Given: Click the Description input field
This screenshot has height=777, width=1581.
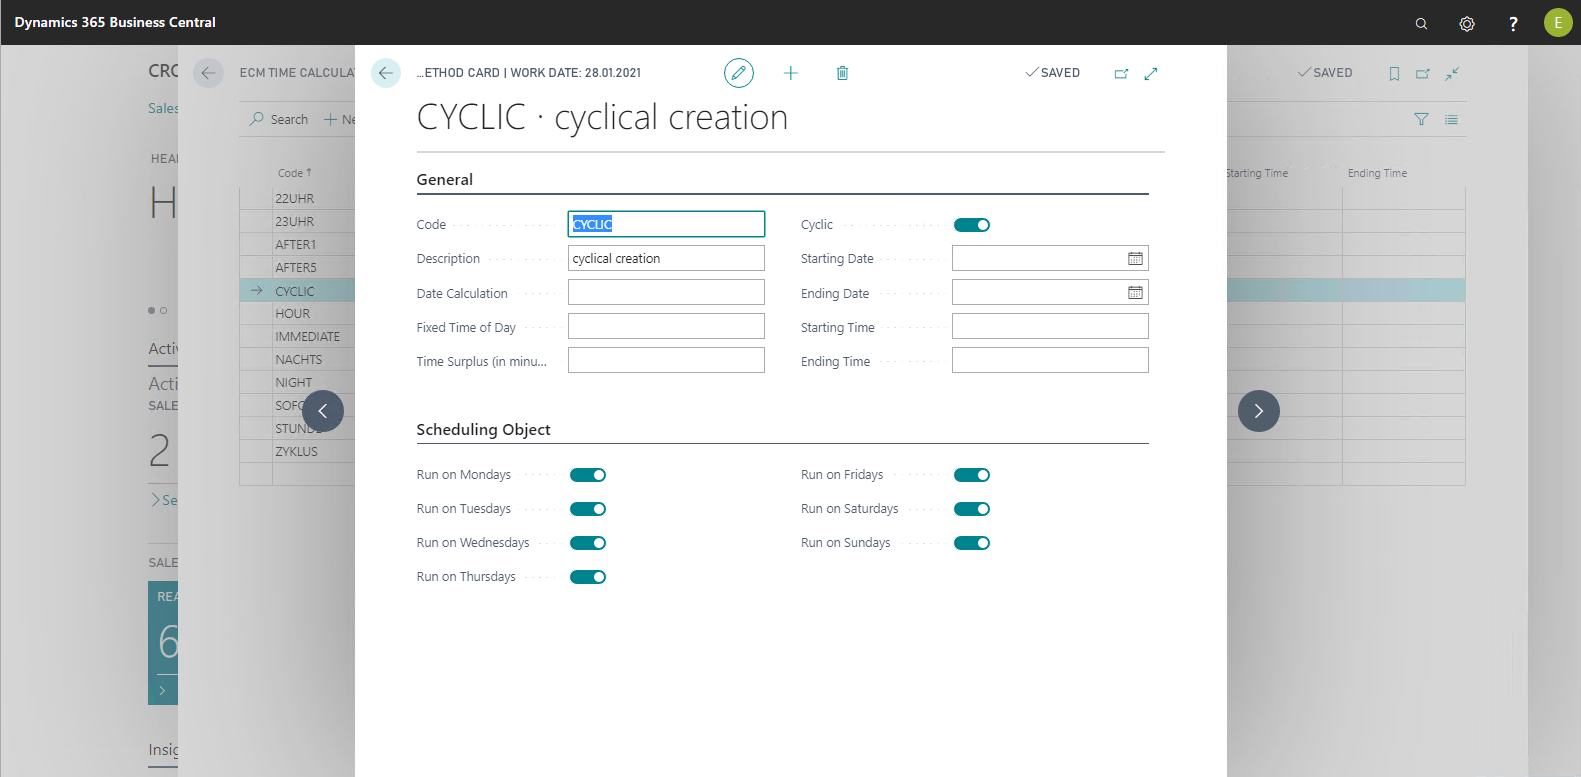Looking at the screenshot, I should pos(666,259).
